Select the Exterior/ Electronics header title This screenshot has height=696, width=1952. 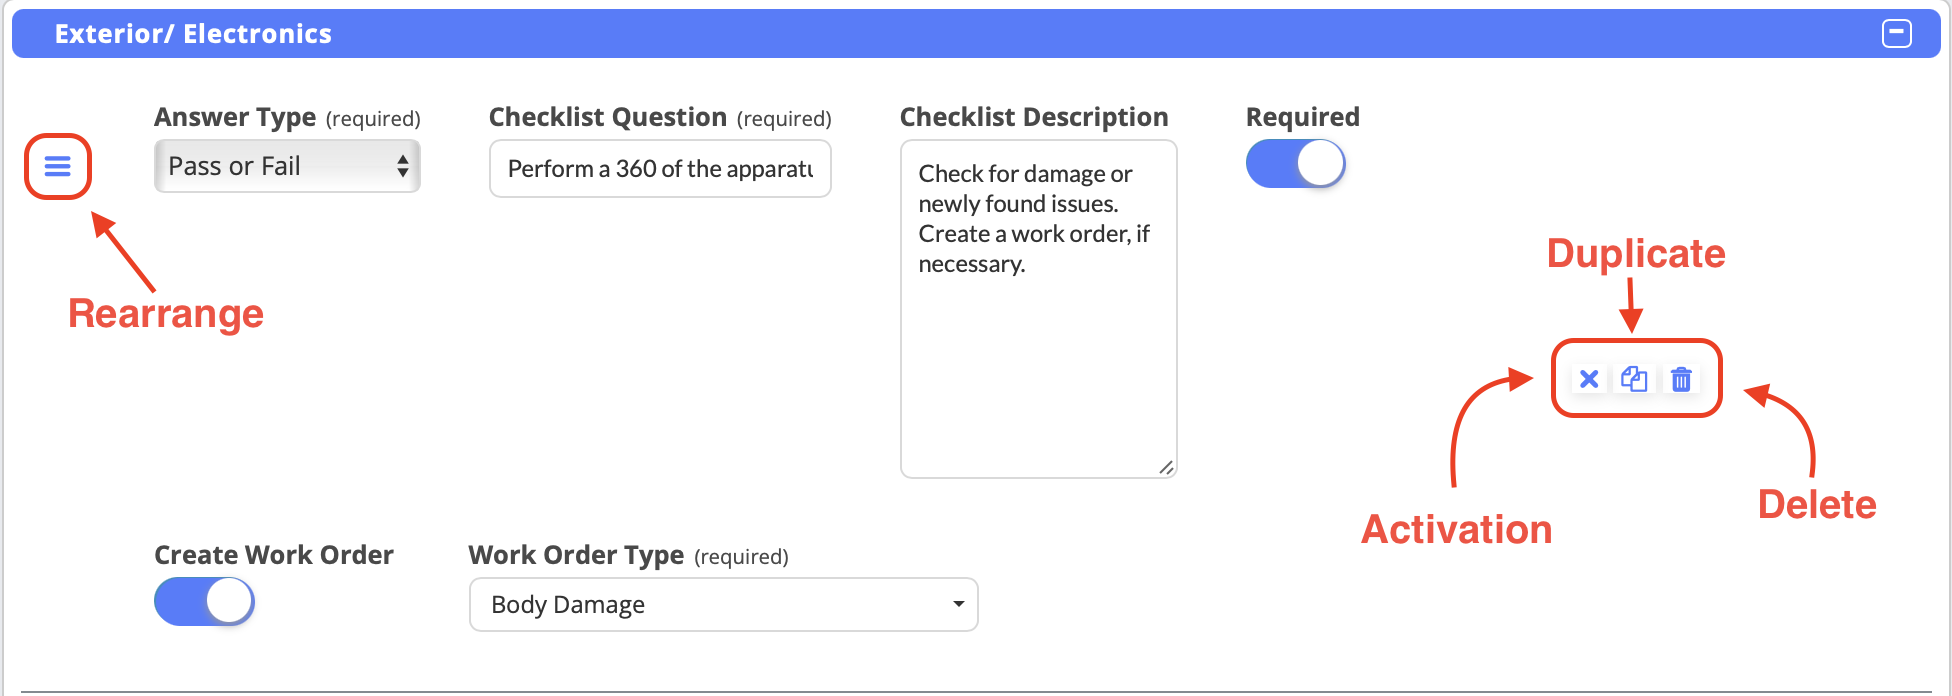(193, 34)
